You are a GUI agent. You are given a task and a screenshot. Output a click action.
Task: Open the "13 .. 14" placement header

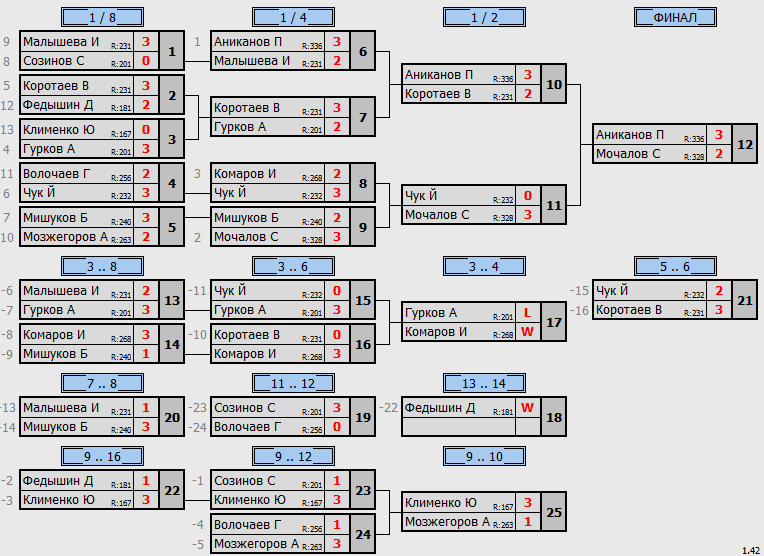(484, 383)
